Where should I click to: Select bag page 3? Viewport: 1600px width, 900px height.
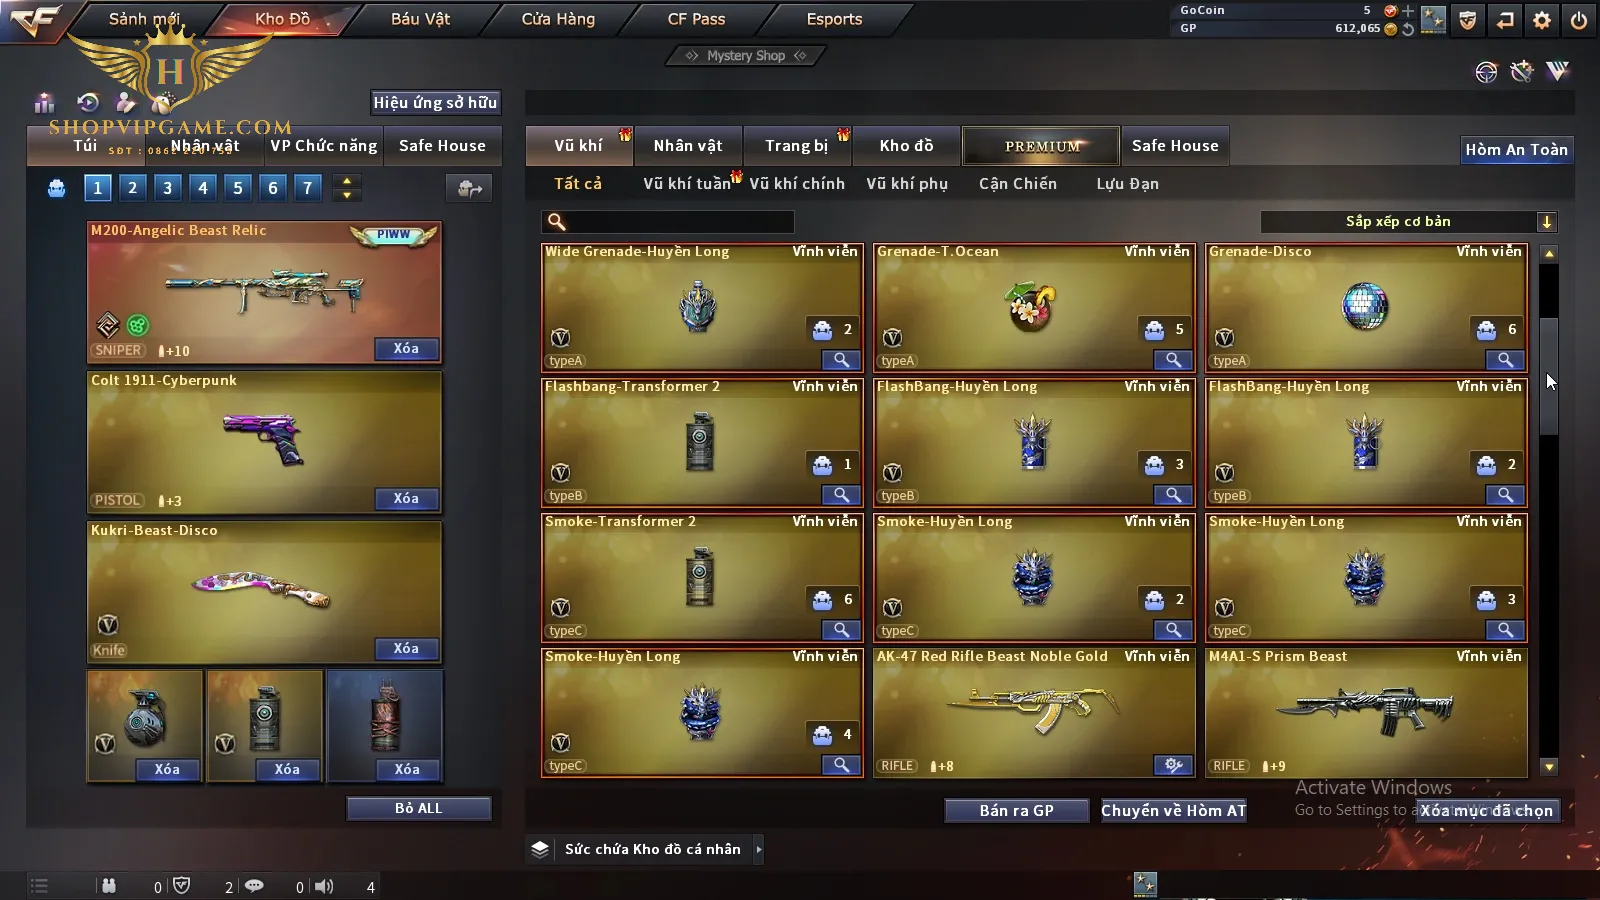pos(167,187)
